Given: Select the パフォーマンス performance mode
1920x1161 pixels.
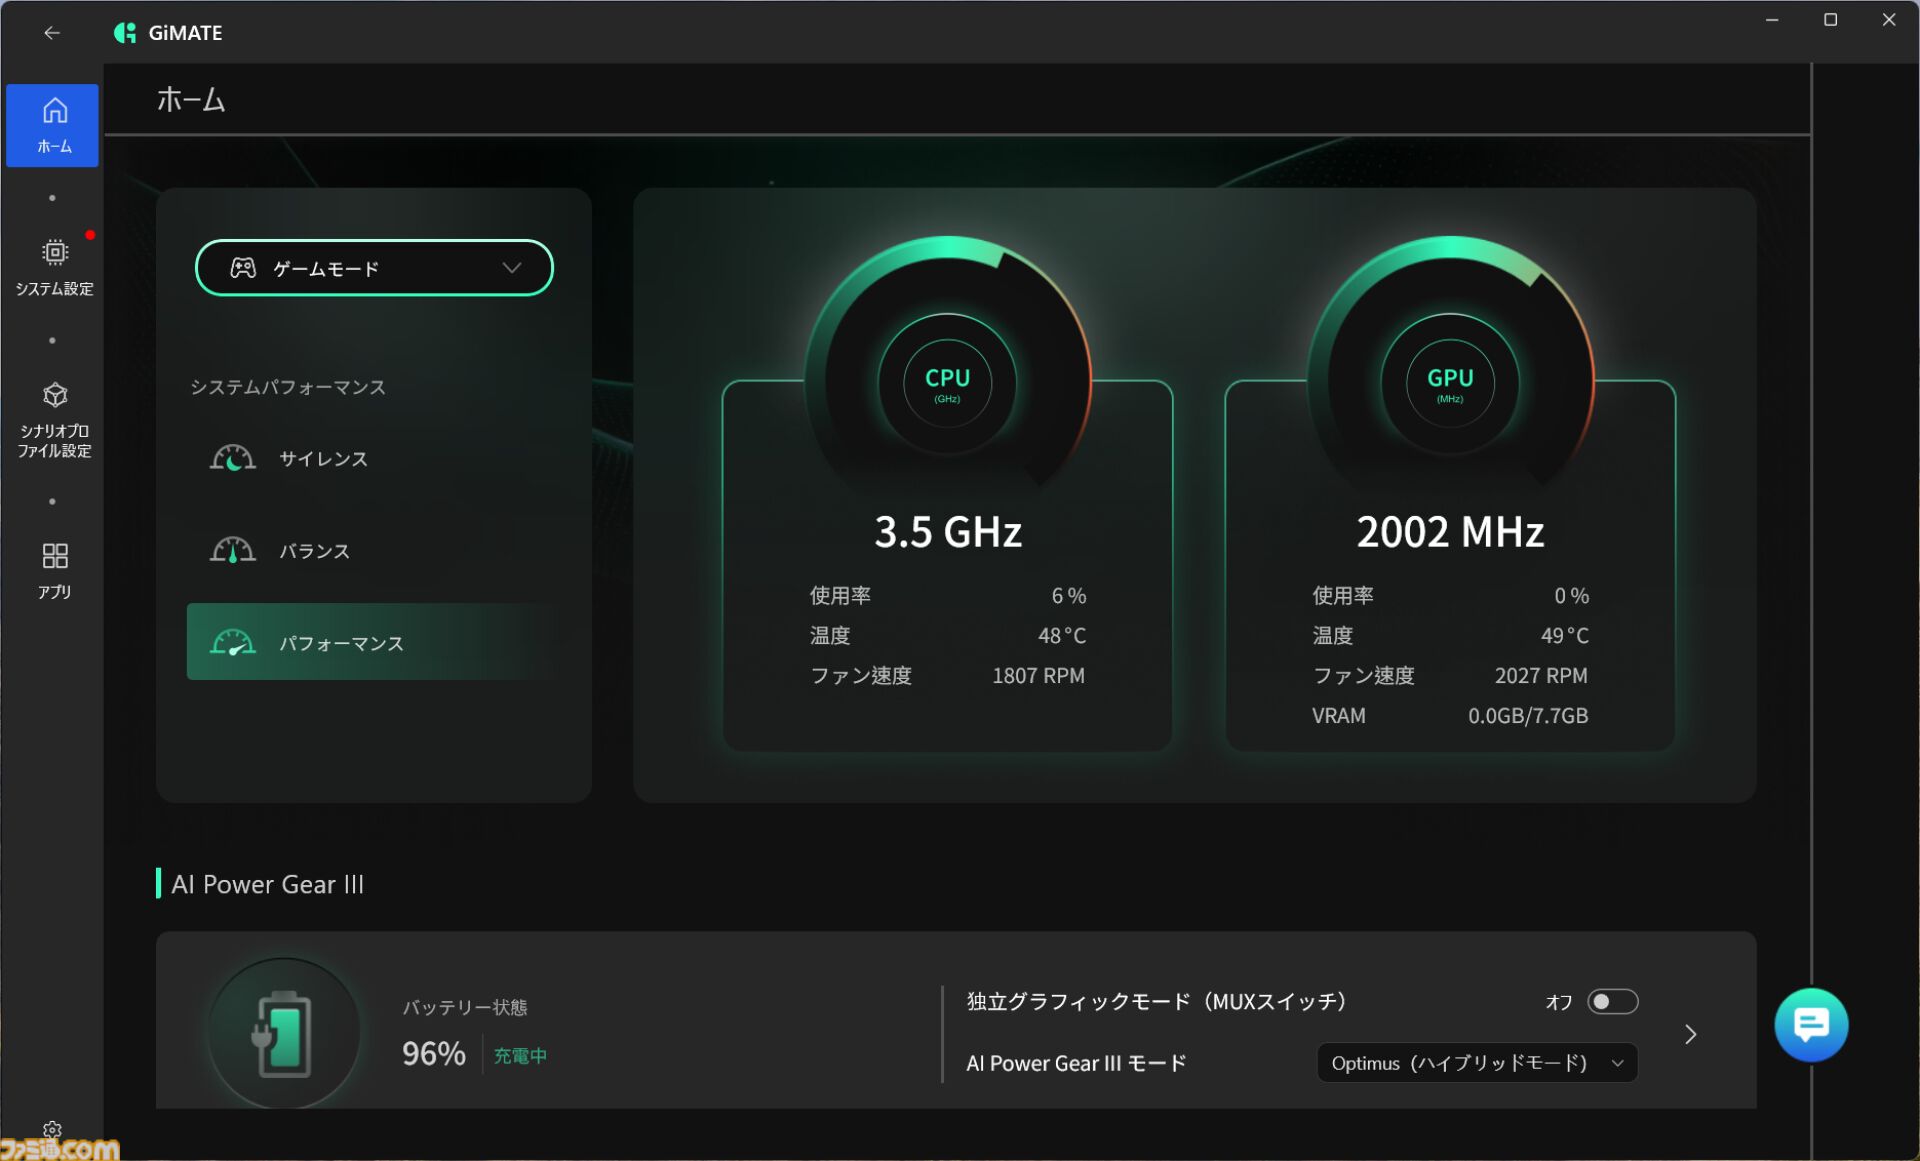Looking at the screenshot, I should 374,642.
